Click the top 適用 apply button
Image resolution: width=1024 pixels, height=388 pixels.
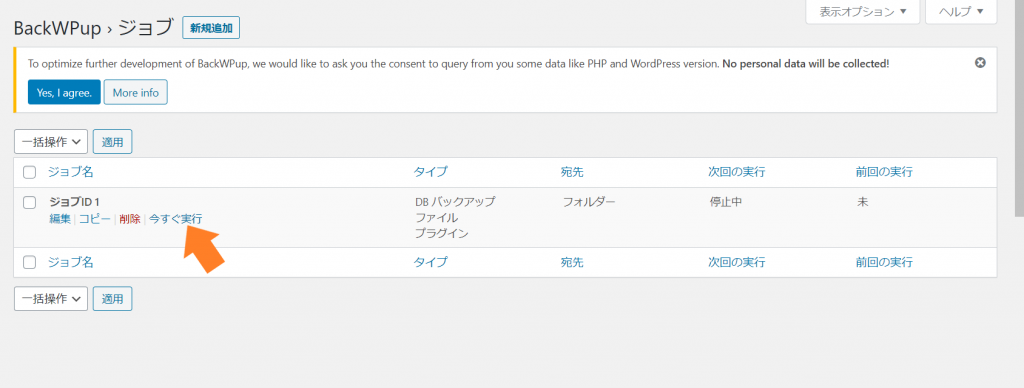pos(112,142)
